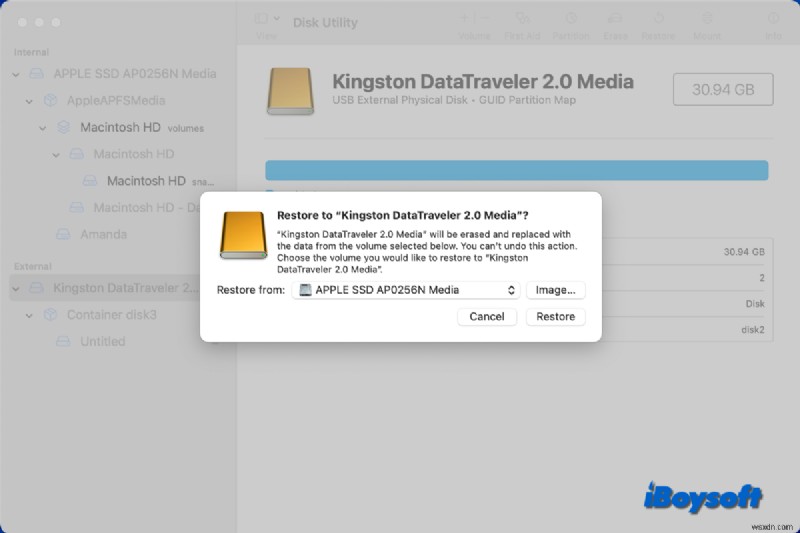The image size is (800, 533).
Task: Cancel the restore dialog
Action: click(487, 316)
